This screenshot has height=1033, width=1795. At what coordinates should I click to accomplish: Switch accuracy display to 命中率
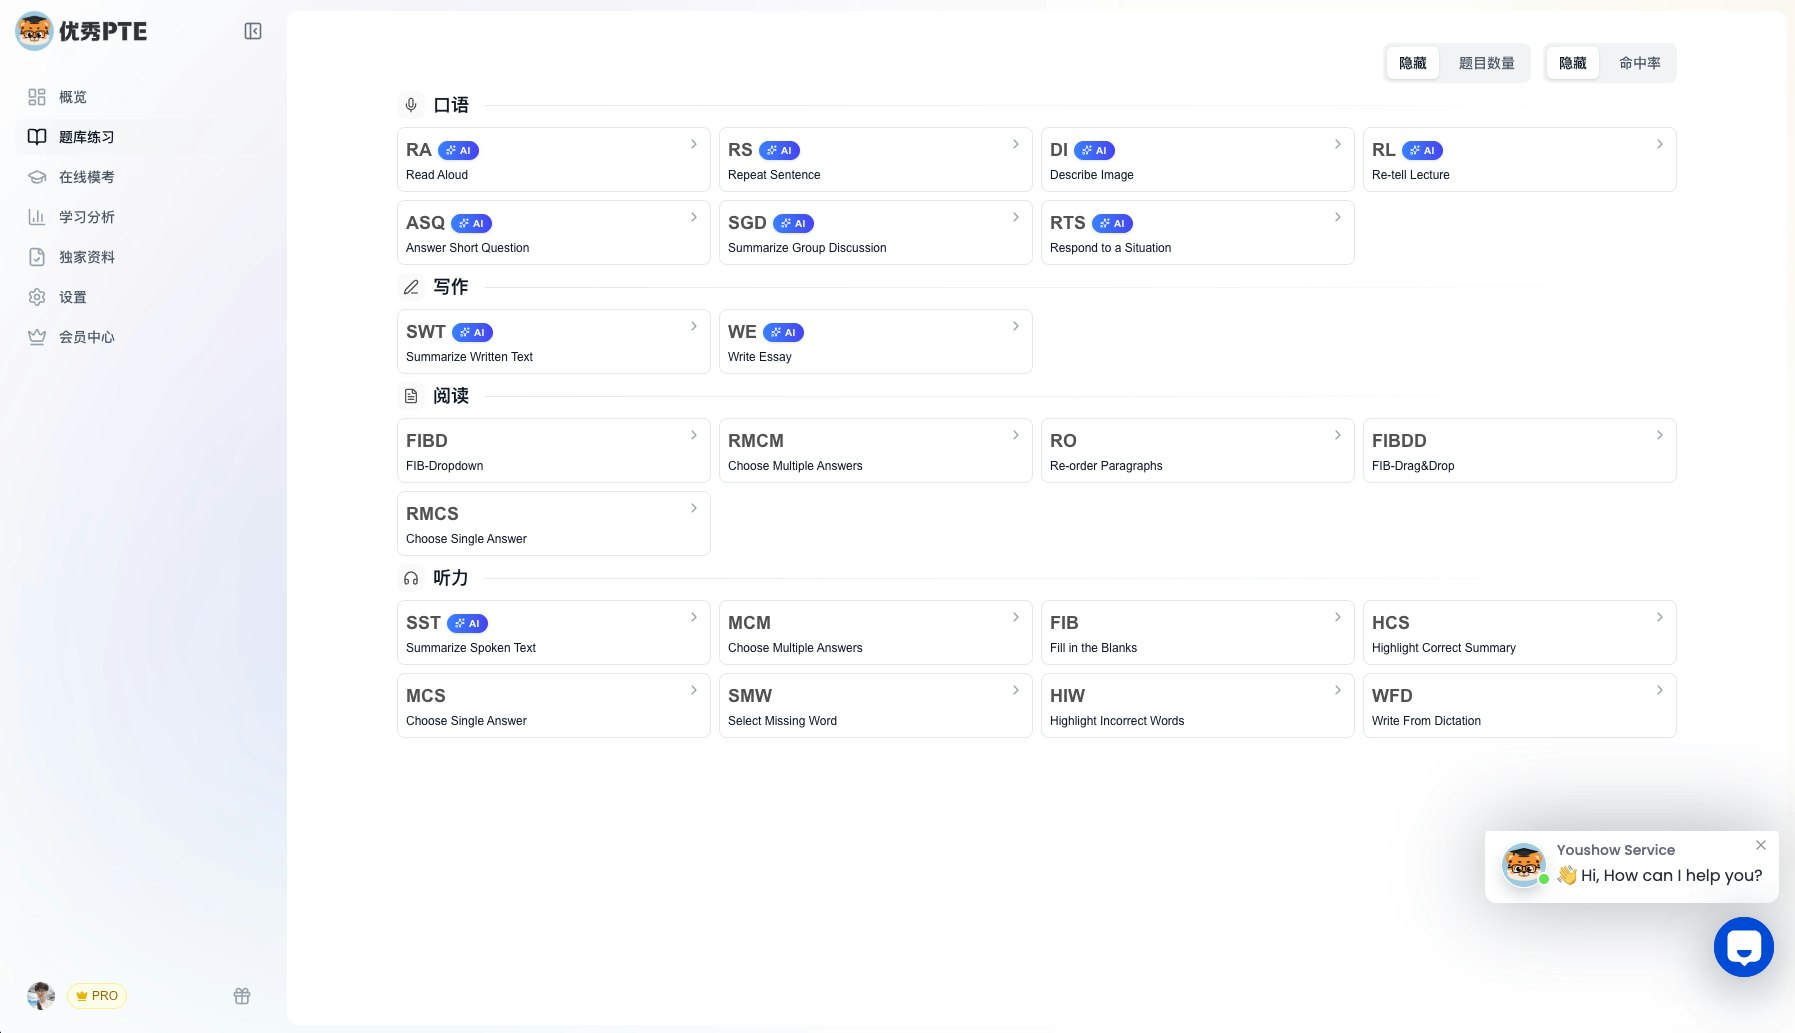click(1639, 62)
